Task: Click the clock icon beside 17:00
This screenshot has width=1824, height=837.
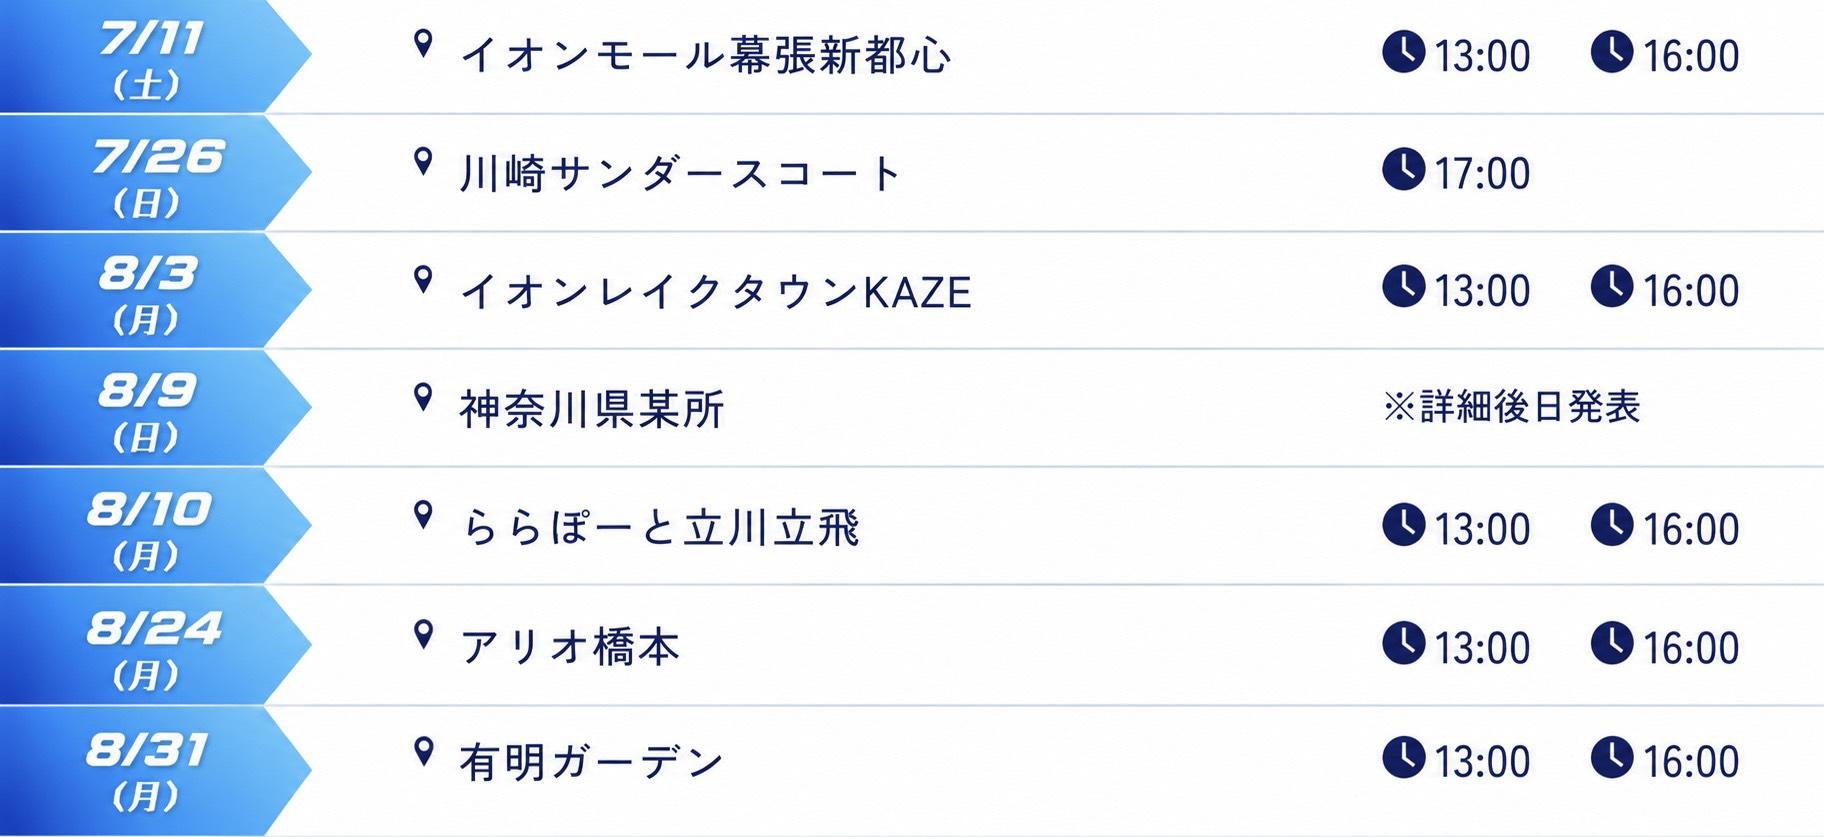Action: coord(1403,169)
